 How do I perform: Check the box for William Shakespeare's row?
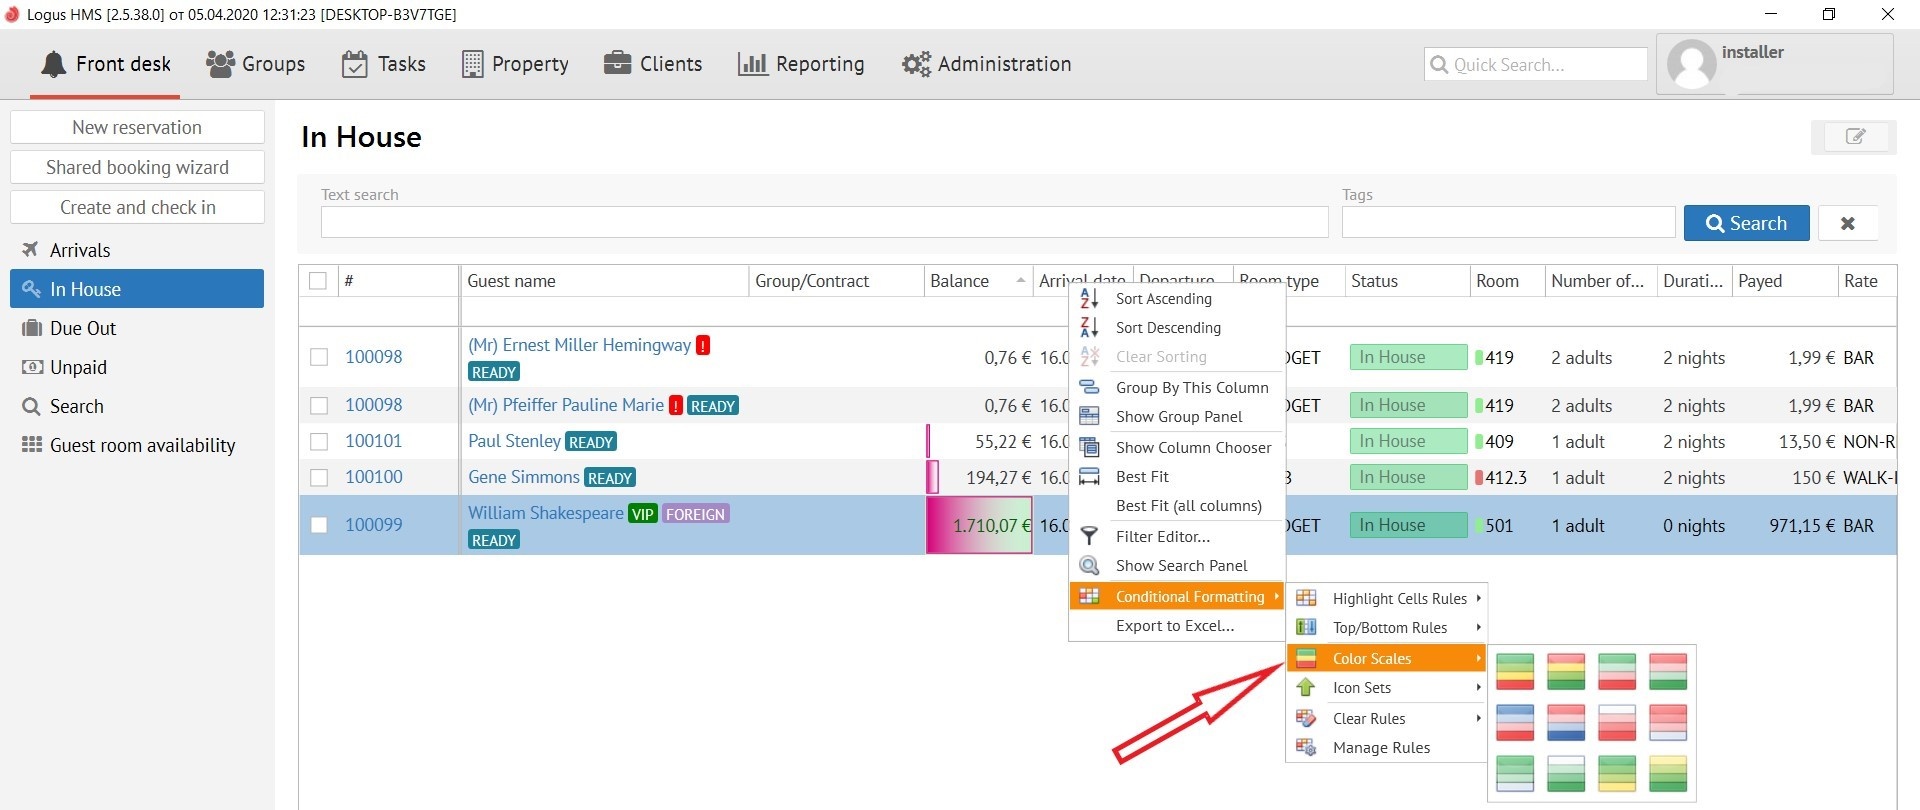[x=319, y=525]
